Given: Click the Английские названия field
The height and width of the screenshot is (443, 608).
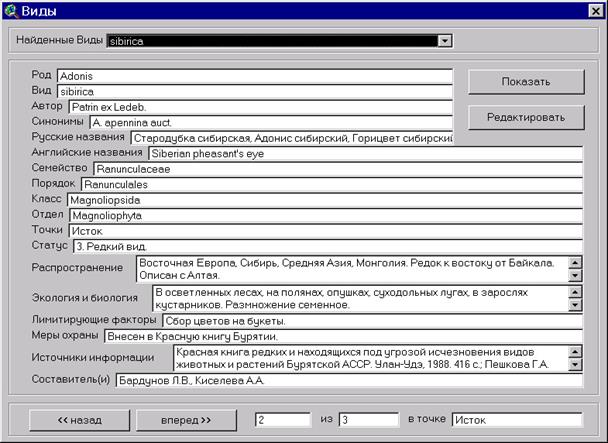Looking at the screenshot, I should [x=364, y=154].
